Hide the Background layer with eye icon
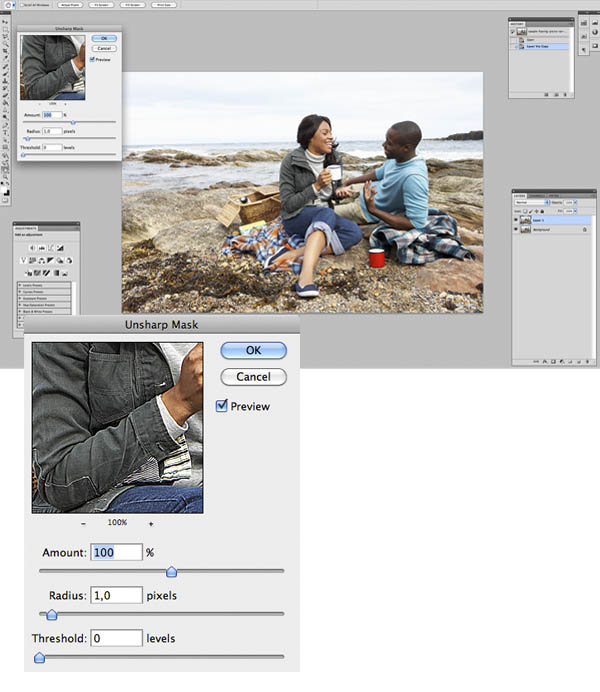 tap(517, 229)
